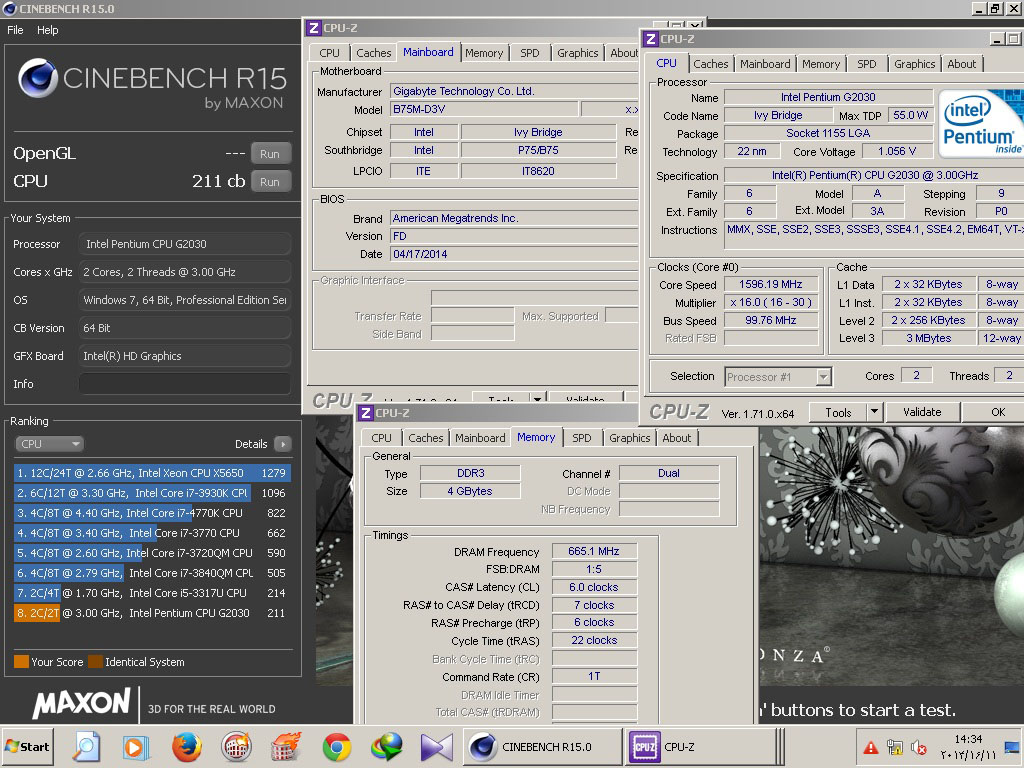Click the DRAM Frequency value 665.1 MHz
This screenshot has height=768, width=1029.
594,551
